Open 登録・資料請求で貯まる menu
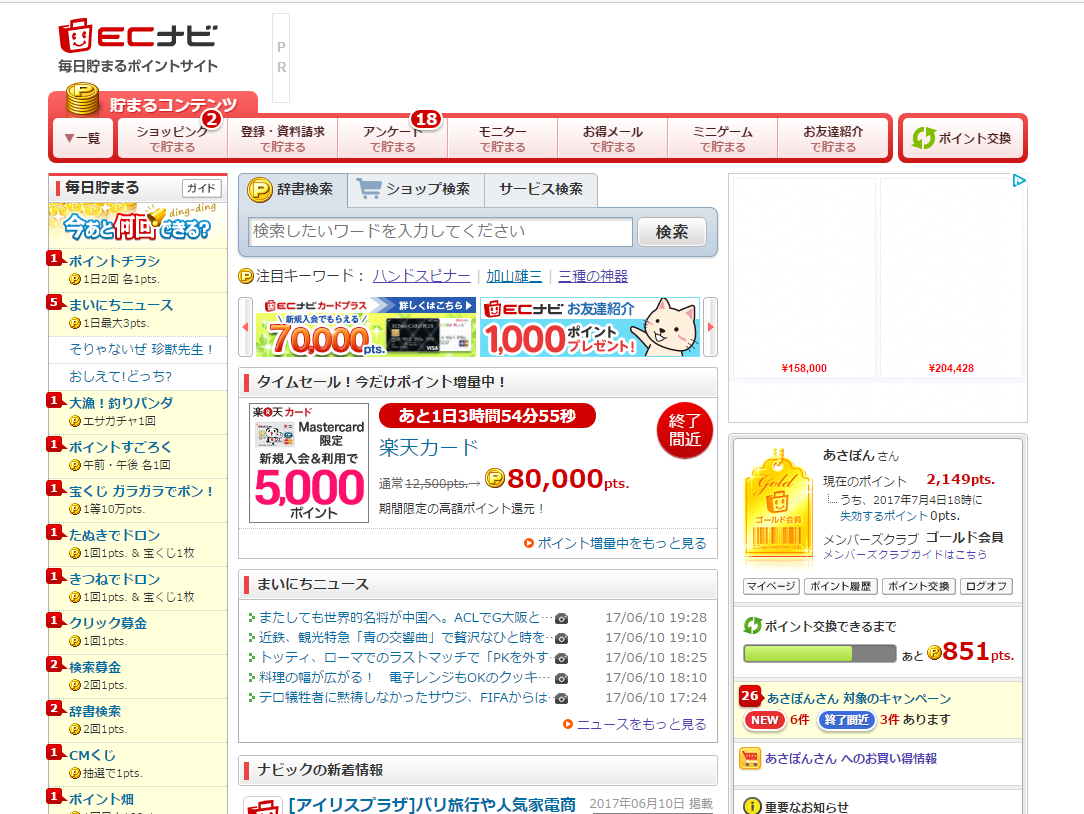This screenshot has height=814, width=1084. coord(282,138)
